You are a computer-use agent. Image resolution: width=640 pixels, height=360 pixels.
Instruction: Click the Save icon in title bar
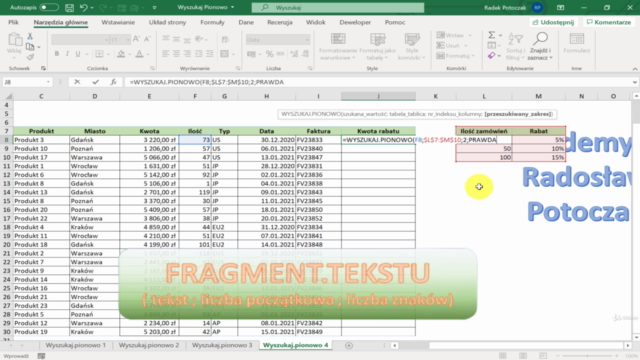tap(69, 7)
